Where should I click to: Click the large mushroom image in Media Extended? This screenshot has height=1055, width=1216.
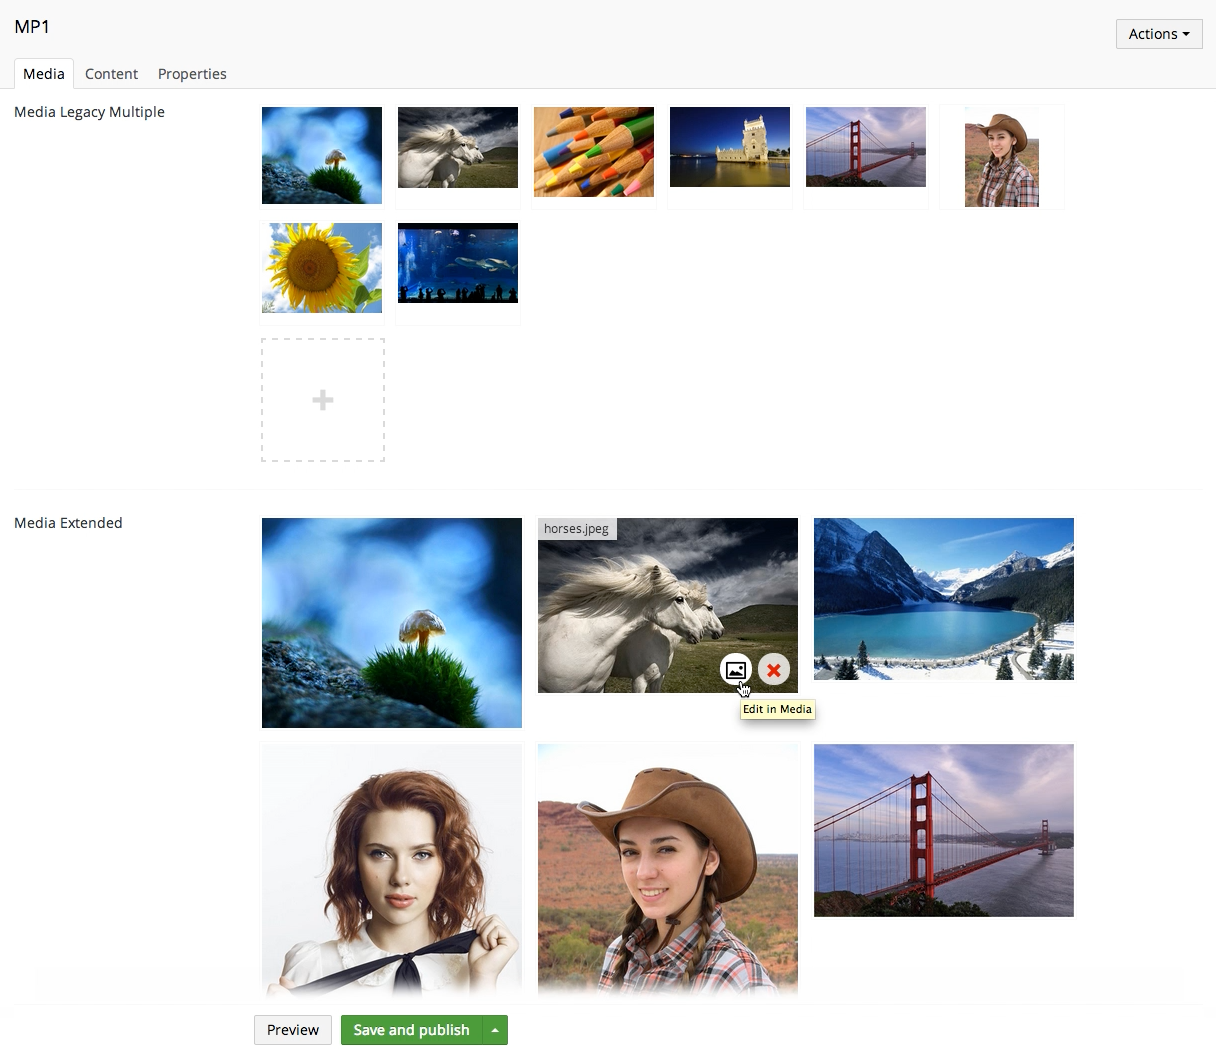coord(392,623)
